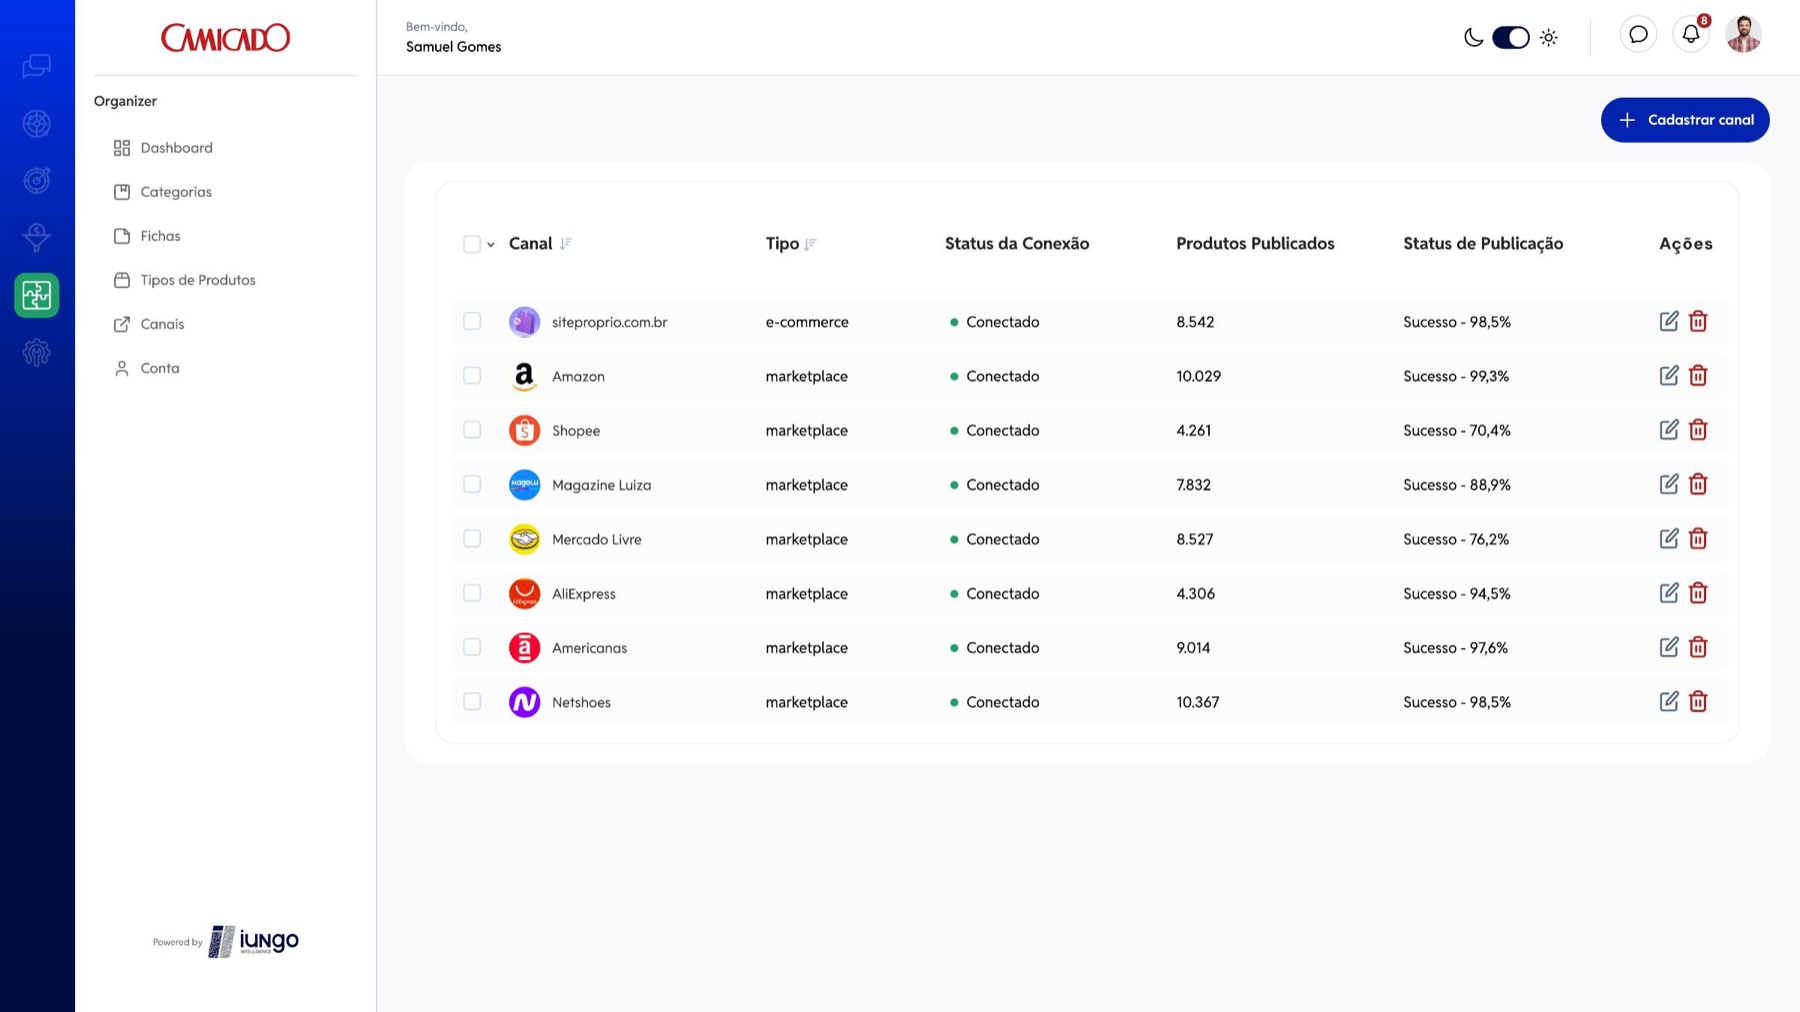Tick the Shopee row checkbox

point(472,430)
